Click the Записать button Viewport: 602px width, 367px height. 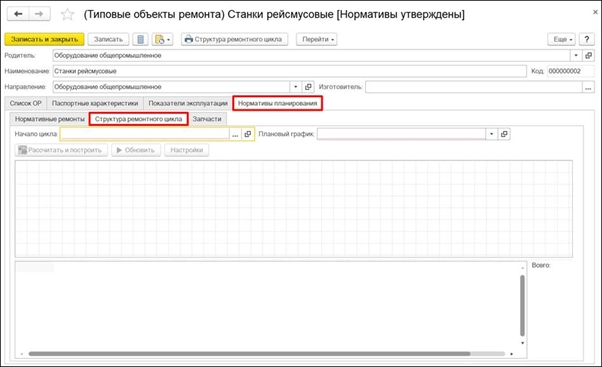(x=108, y=39)
